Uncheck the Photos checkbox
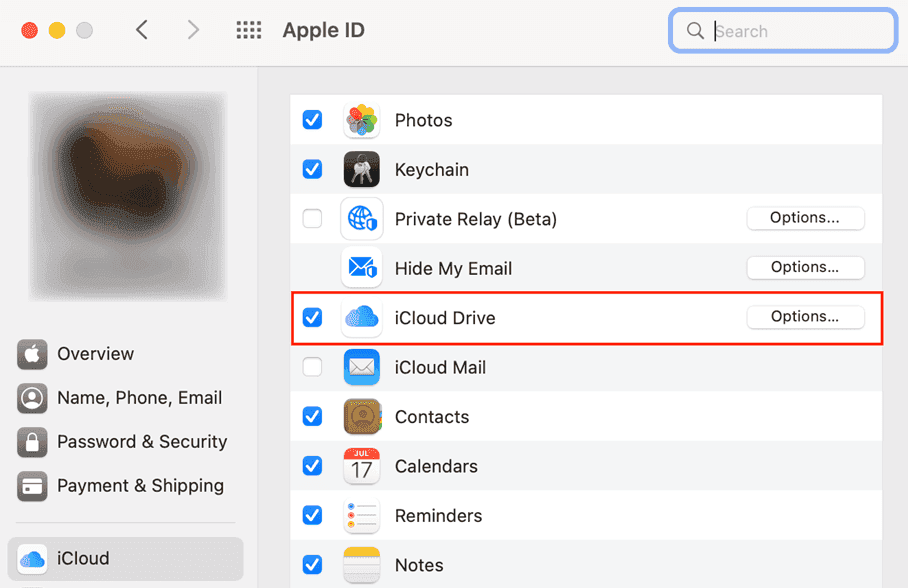908x588 pixels. point(312,120)
